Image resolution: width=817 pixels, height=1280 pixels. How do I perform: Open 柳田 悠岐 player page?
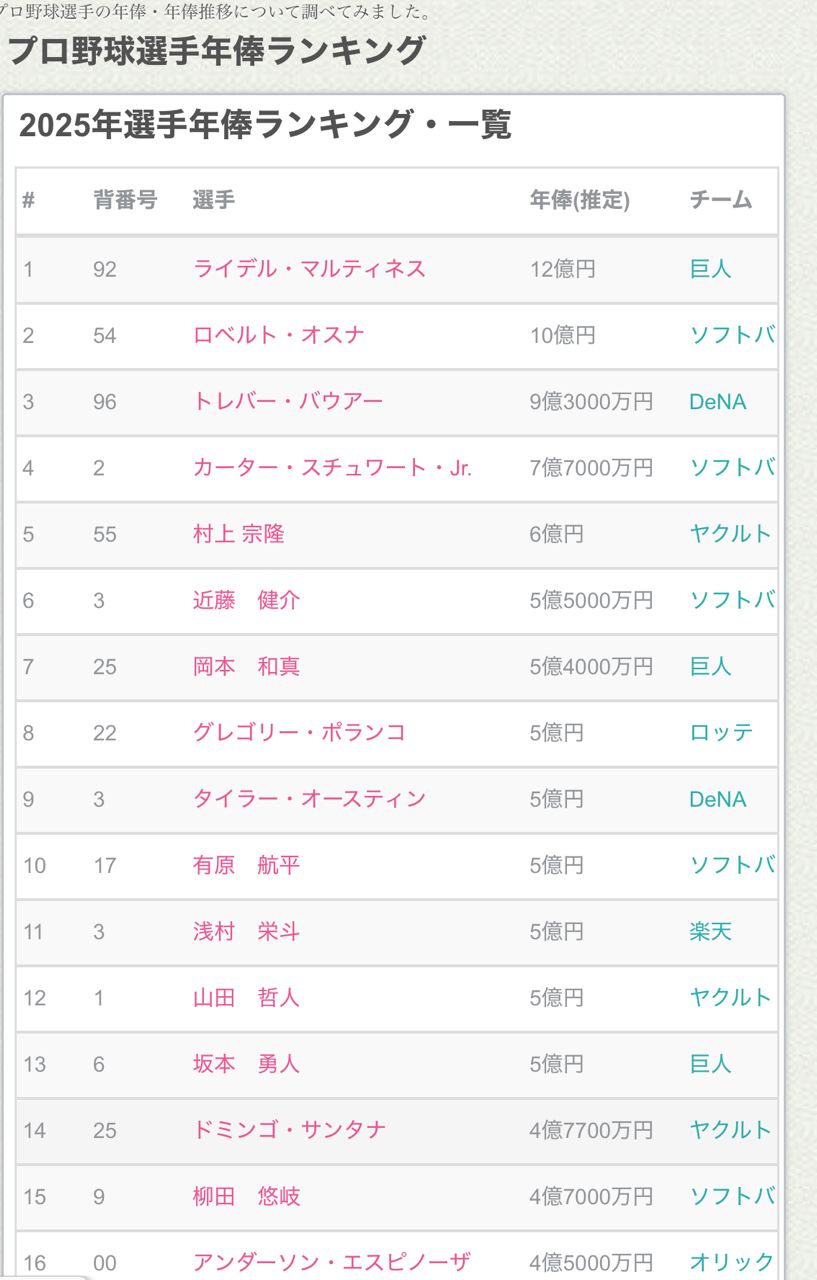click(x=246, y=1196)
